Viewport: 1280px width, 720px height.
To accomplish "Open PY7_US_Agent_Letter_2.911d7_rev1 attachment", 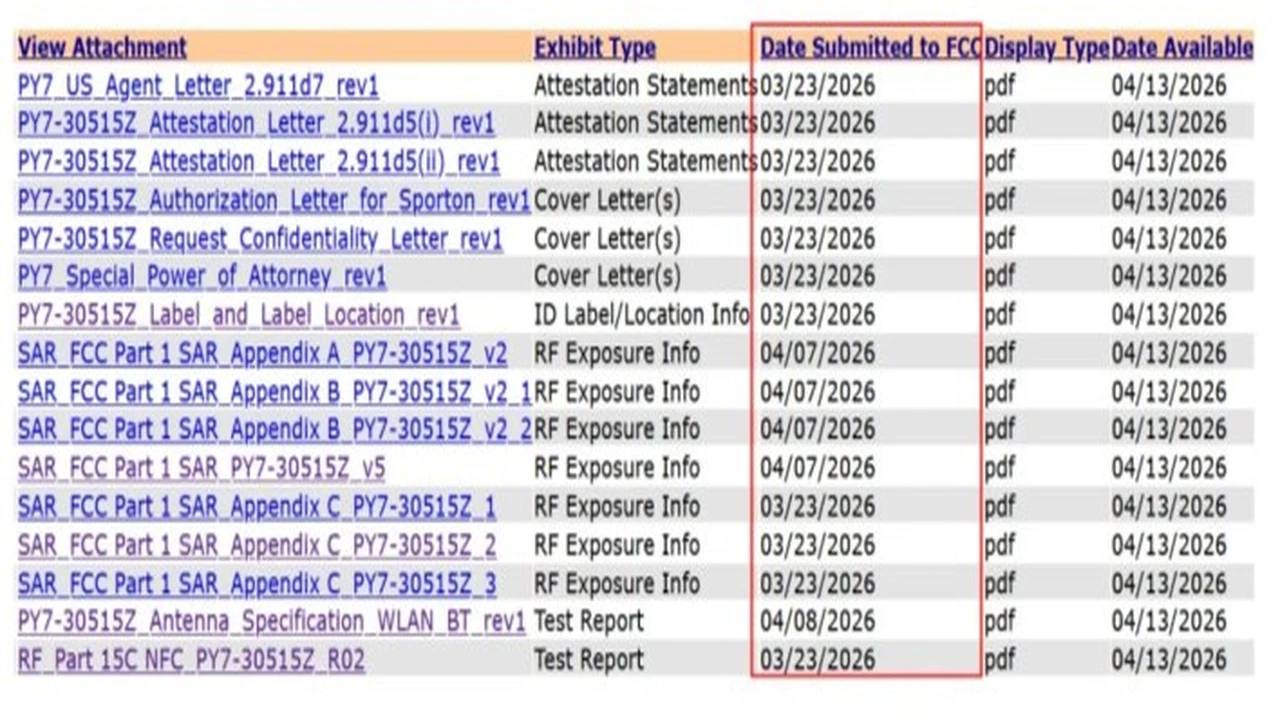I will (x=198, y=86).
